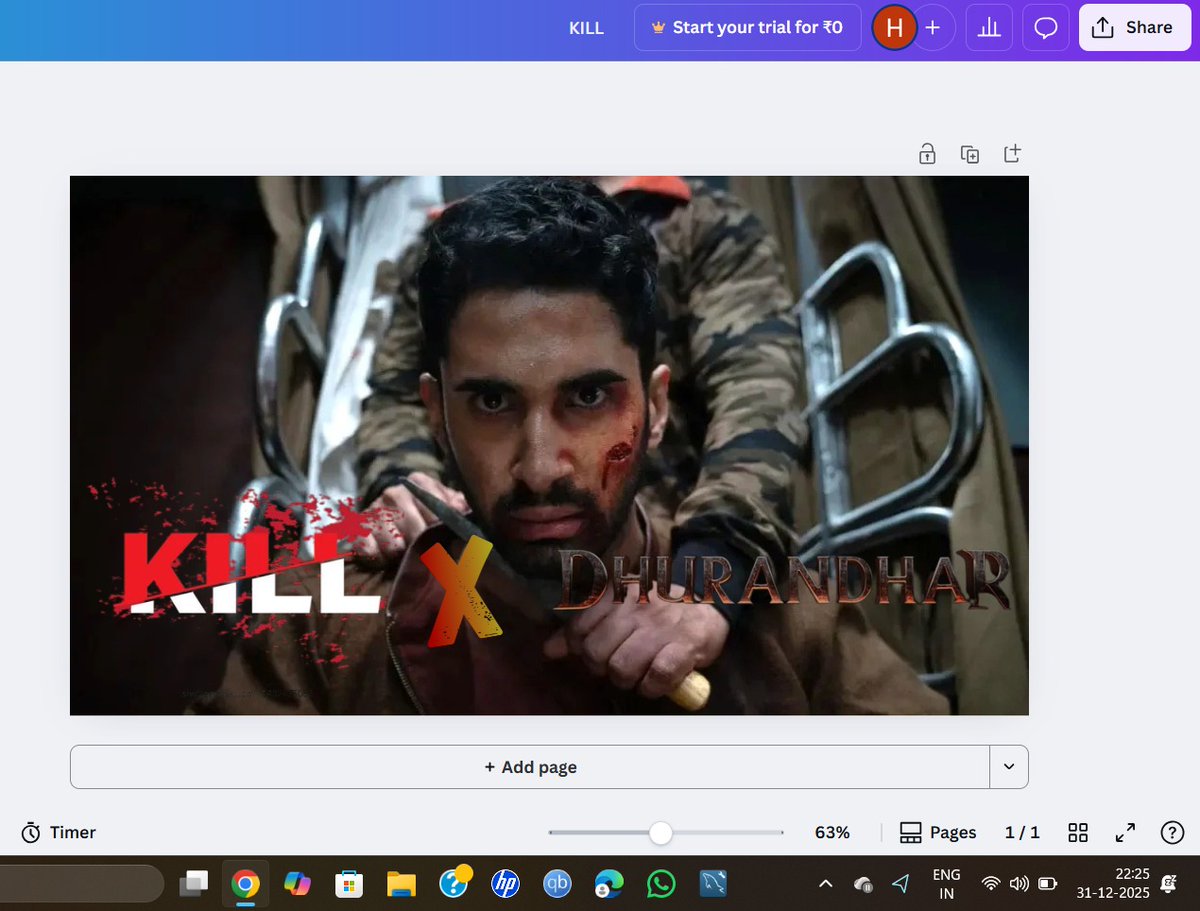Open Task View in taskbar
The height and width of the screenshot is (911, 1200).
[x=194, y=883]
